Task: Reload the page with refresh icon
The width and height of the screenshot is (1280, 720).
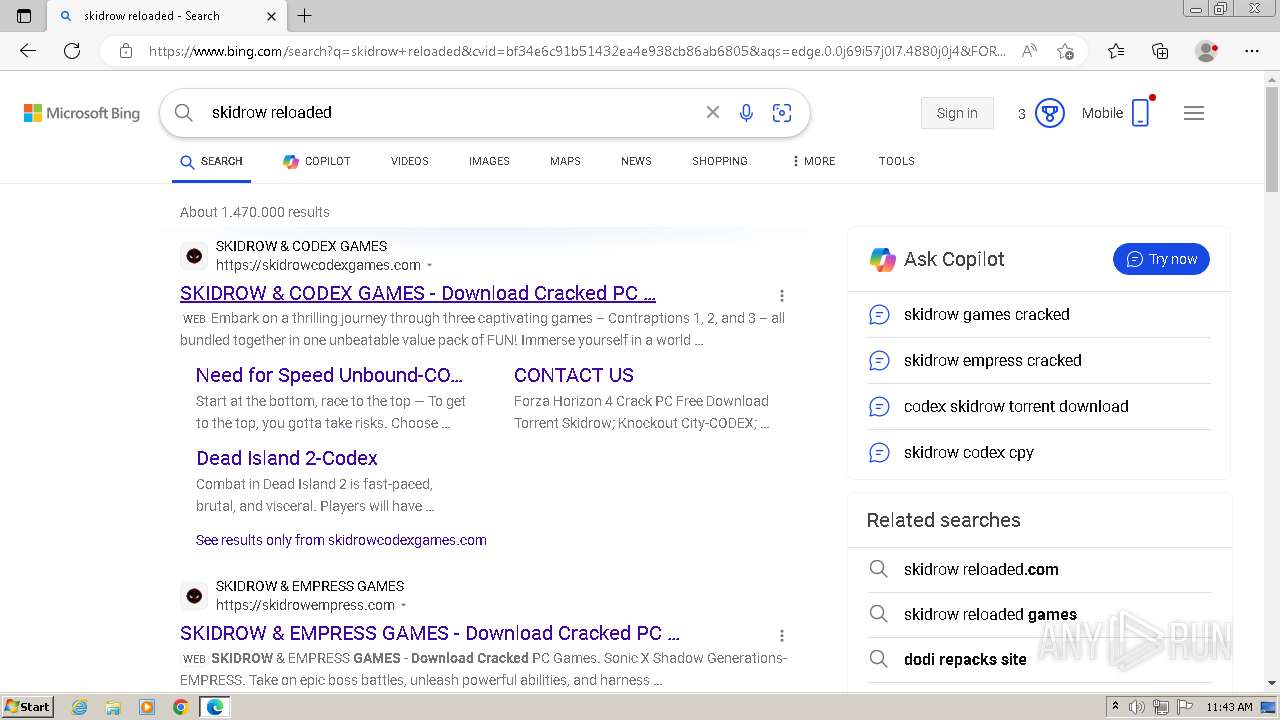Action: [x=72, y=51]
